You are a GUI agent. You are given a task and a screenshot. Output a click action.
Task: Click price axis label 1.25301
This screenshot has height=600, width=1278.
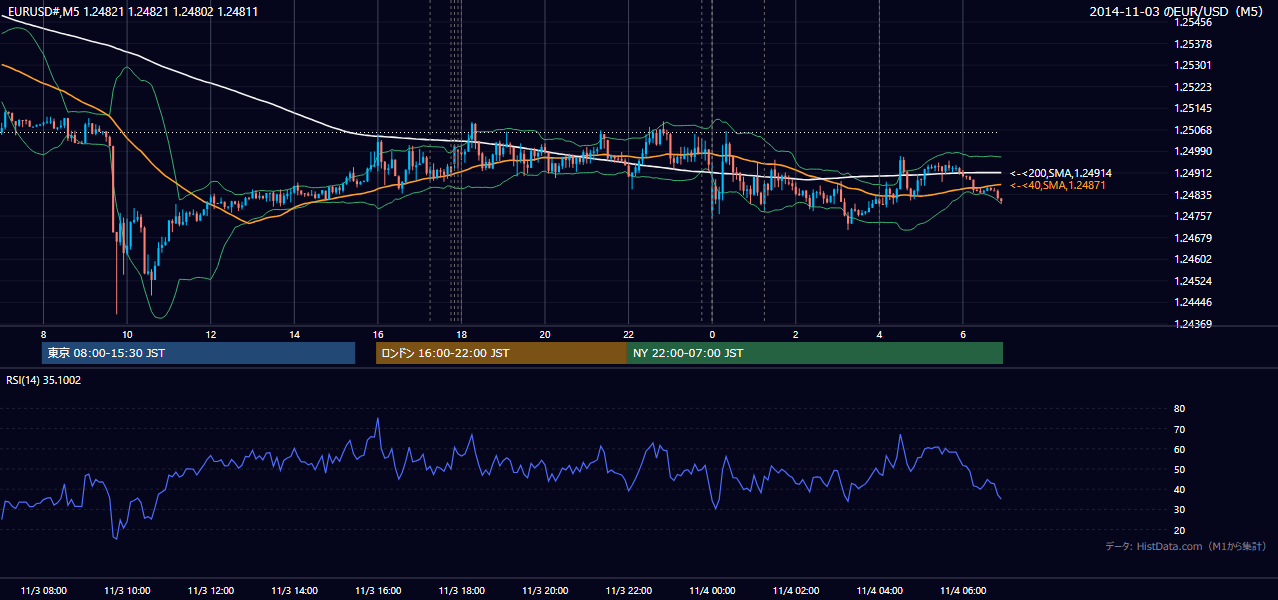[1193, 65]
